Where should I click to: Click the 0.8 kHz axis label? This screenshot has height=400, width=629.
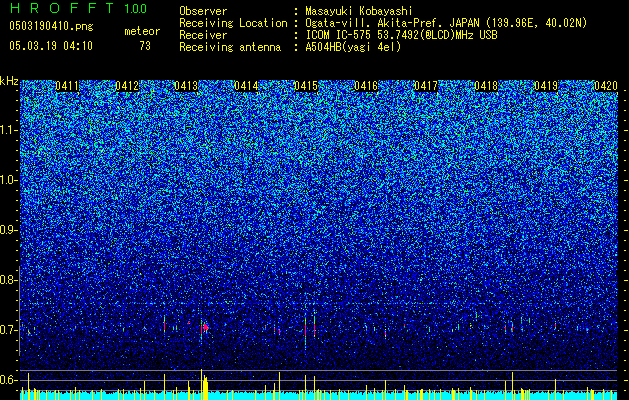click(x=9, y=280)
